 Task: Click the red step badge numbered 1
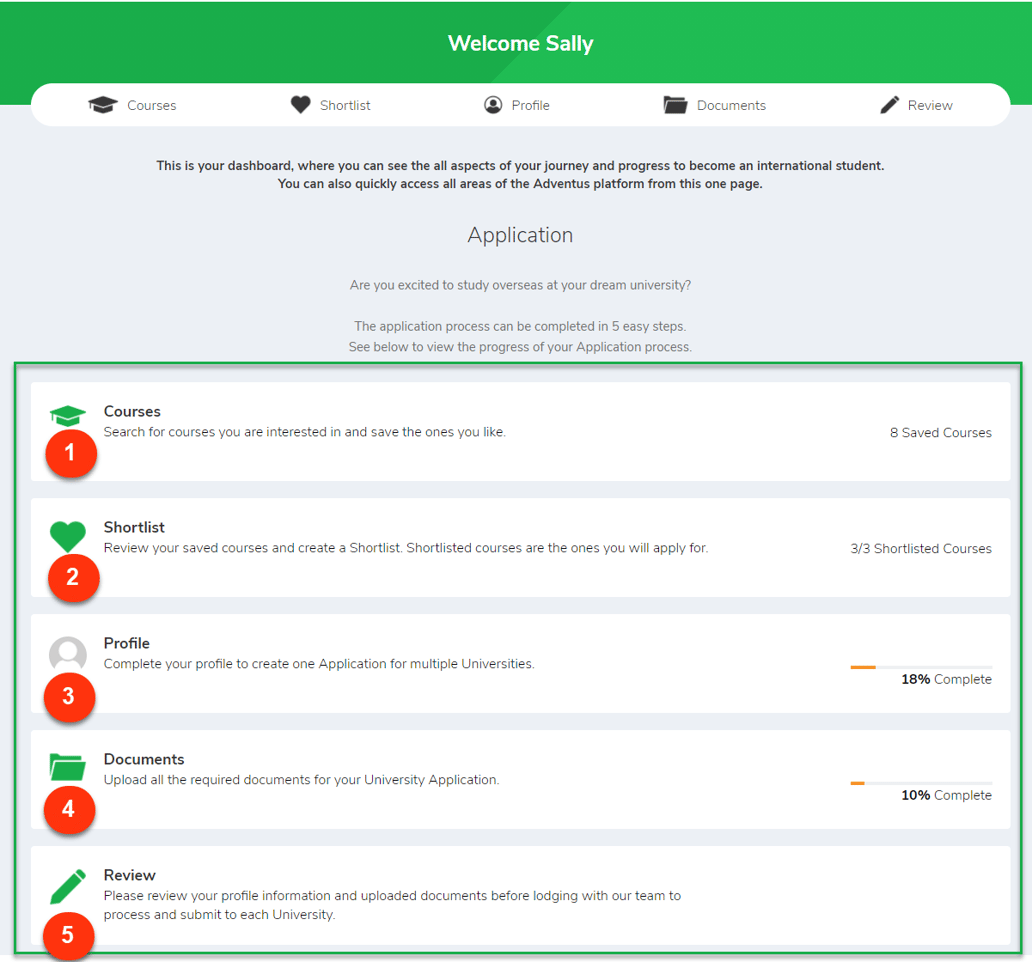[70, 453]
